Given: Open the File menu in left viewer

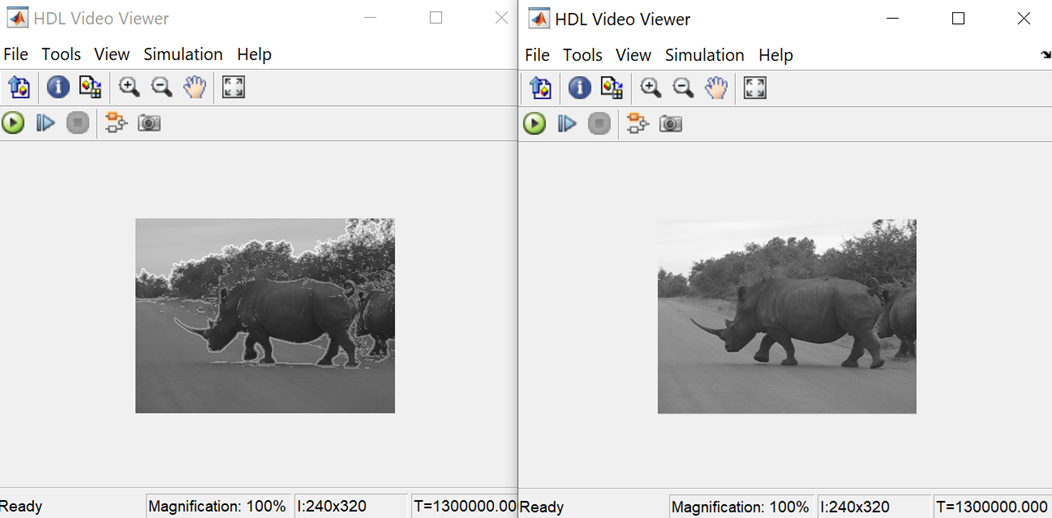Looking at the screenshot, I should pos(16,54).
